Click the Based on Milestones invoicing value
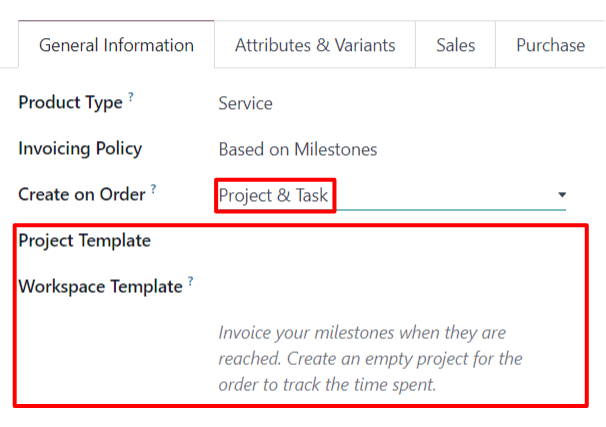Viewport: 606px width, 427px height. (x=298, y=149)
